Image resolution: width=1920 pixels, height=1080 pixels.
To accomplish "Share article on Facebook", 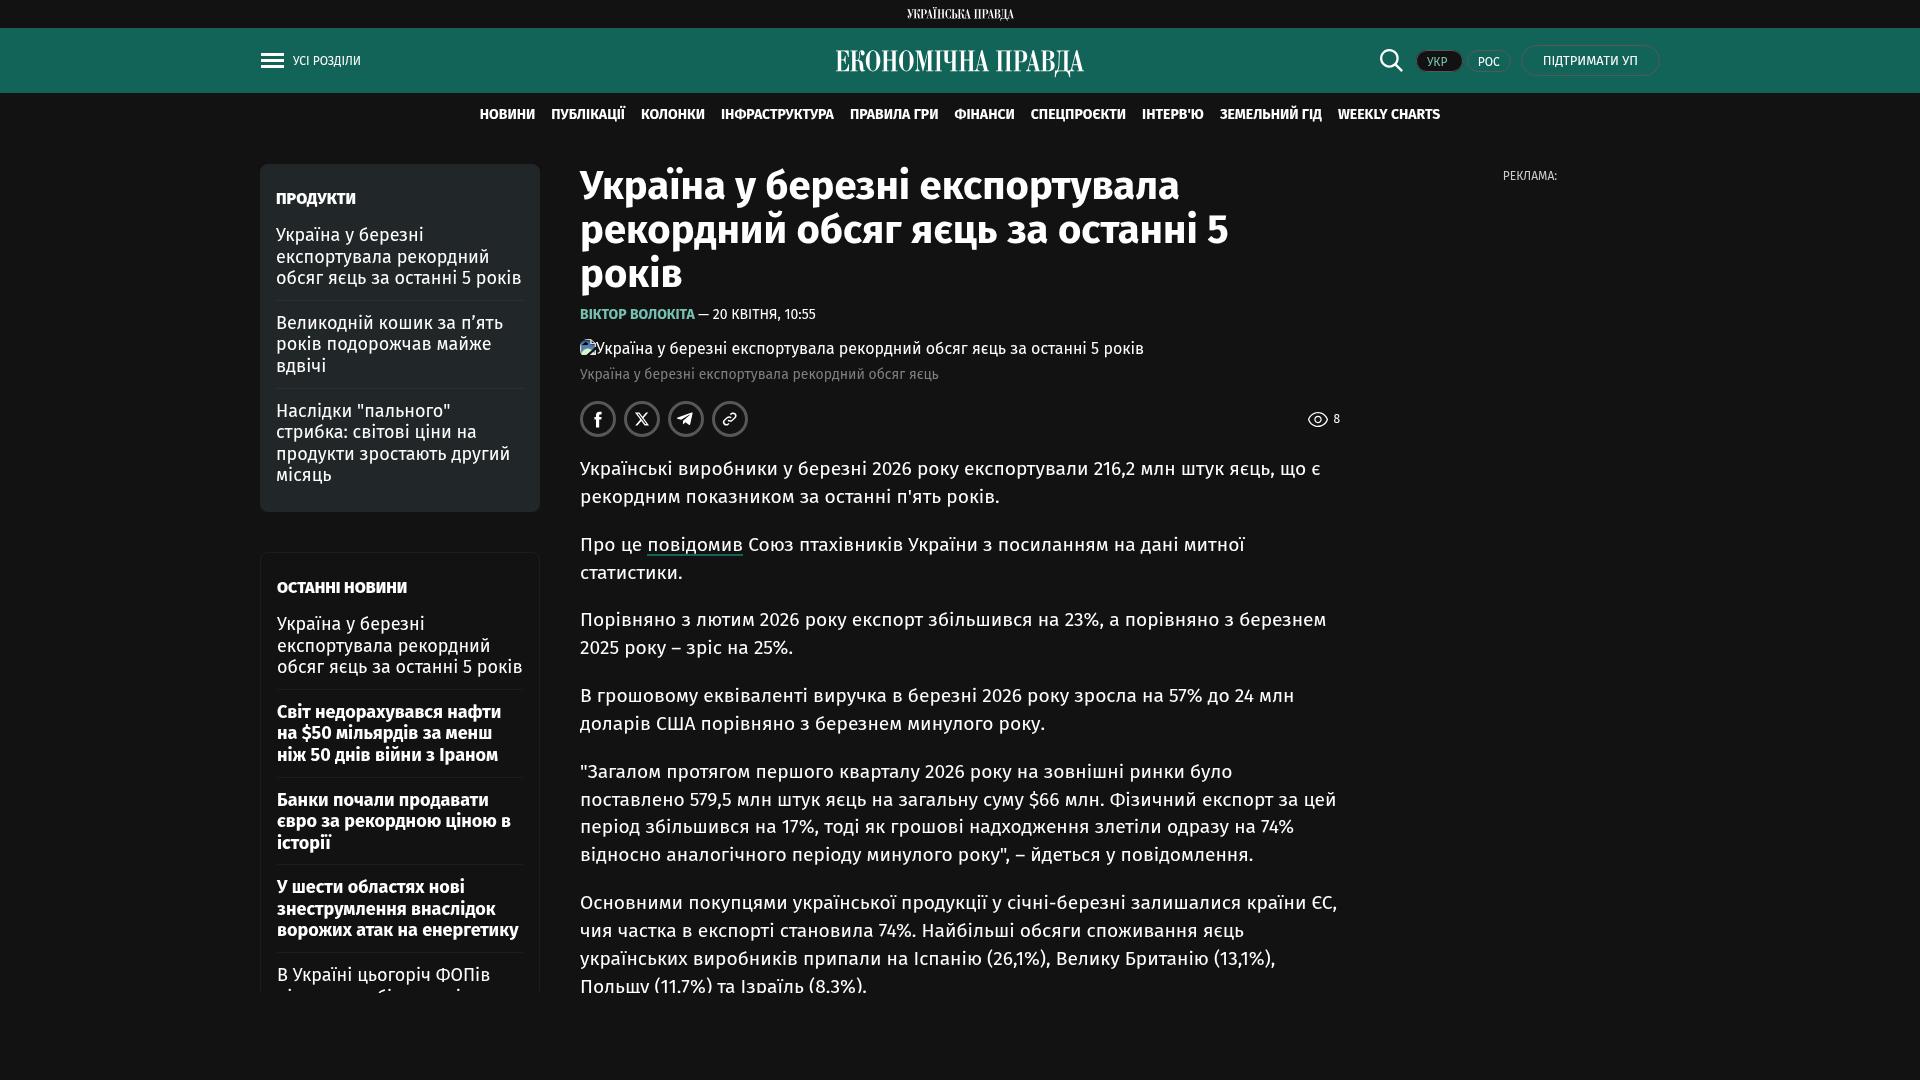I will click(598, 419).
